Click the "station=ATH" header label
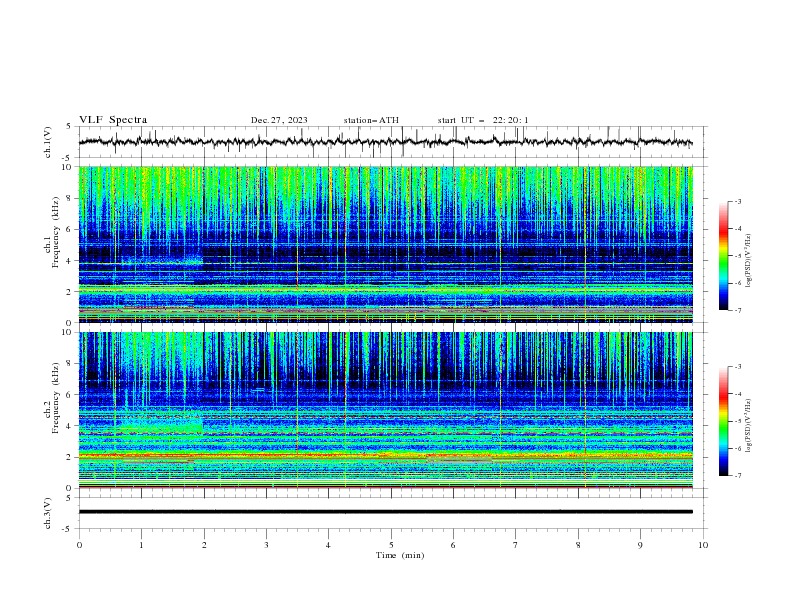Viewport: 792px width, 612px height. 371,120
